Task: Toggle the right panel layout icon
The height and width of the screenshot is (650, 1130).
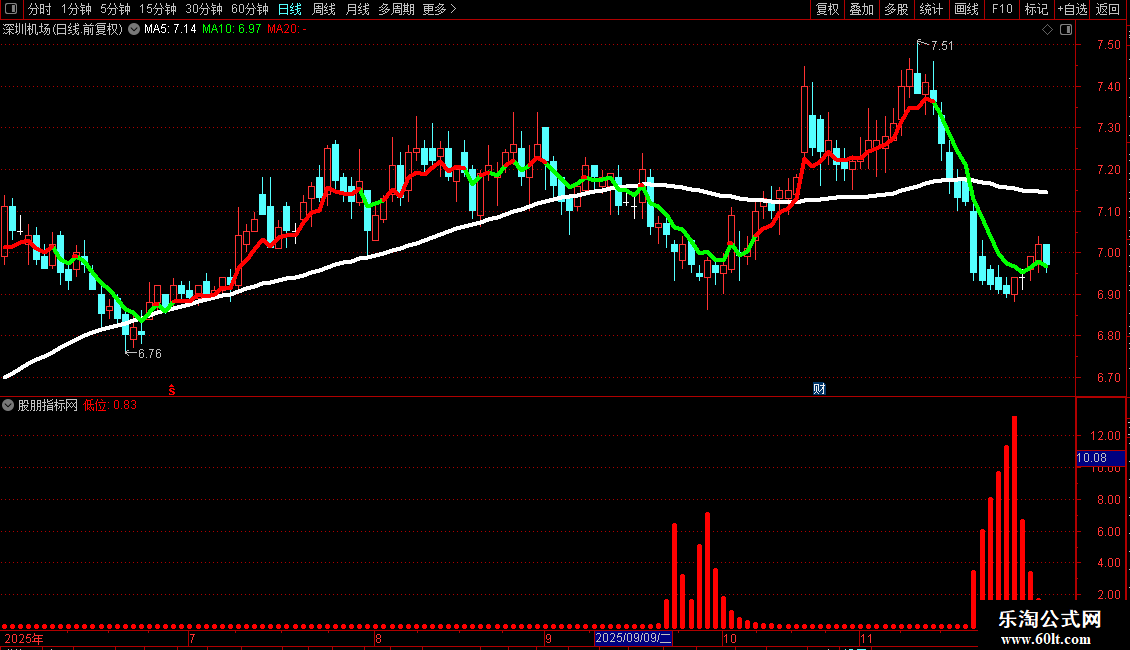Action: (x=1066, y=30)
